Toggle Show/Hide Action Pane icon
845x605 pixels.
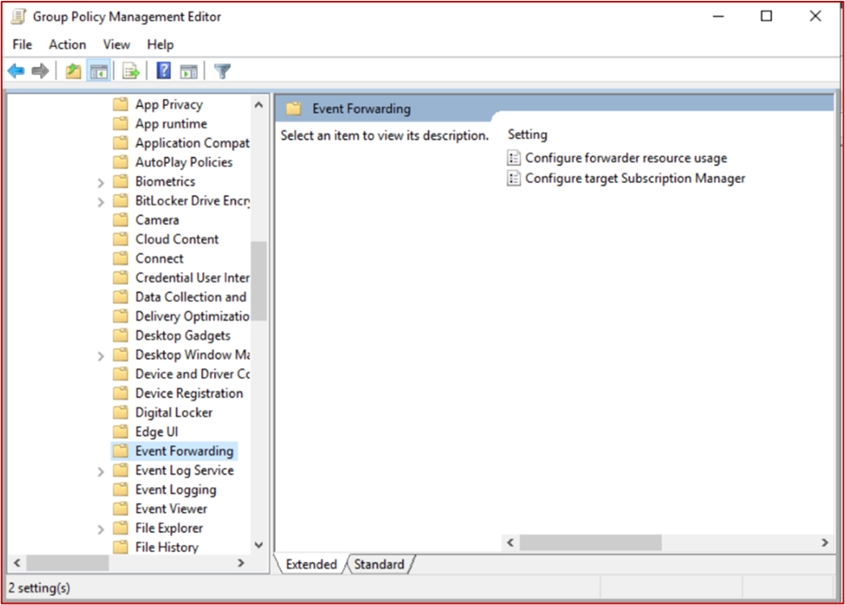click(x=189, y=71)
